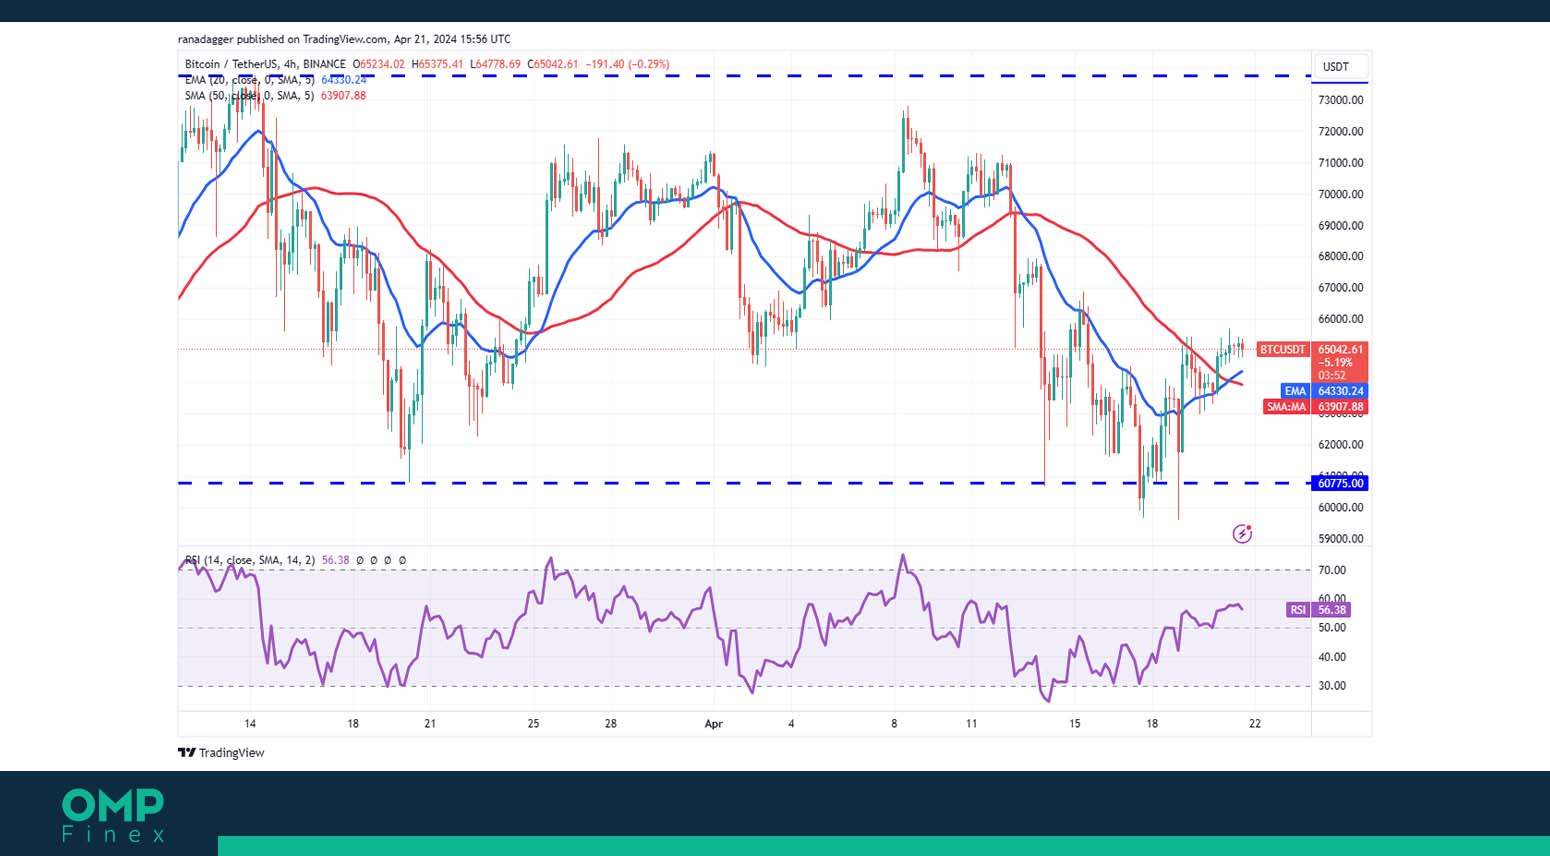This screenshot has height=856, width=1550.
Task: Click the 73000.00 price axis label
Action: (x=1340, y=100)
